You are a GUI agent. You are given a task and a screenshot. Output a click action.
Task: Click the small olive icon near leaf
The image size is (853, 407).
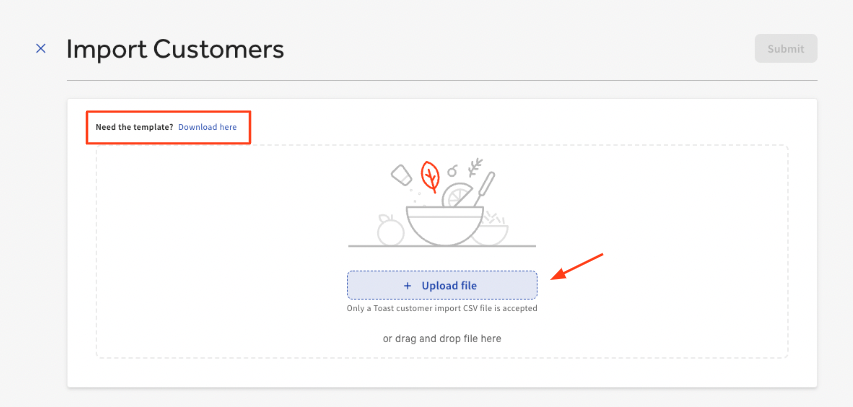[x=452, y=169]
